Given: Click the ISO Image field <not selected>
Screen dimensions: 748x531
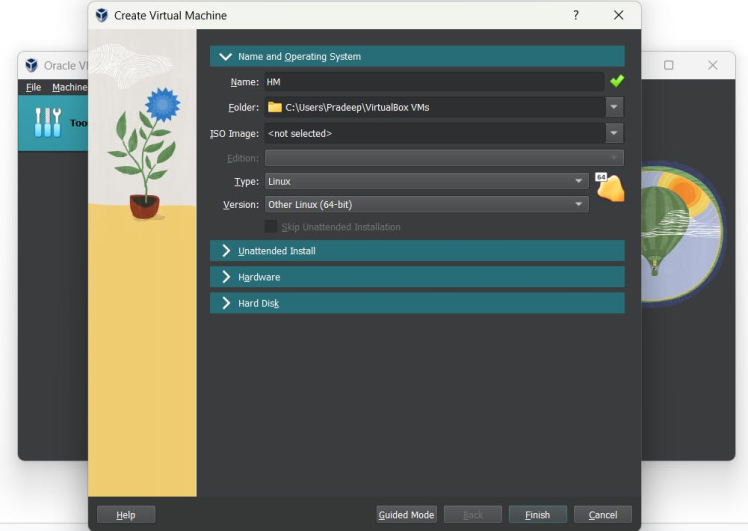Looking at the screenshot, I should (x=435, y=133).
